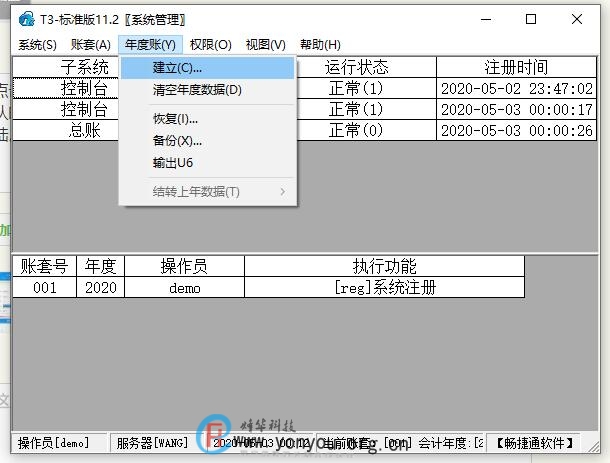Select second 控制台 row cell

66,109
